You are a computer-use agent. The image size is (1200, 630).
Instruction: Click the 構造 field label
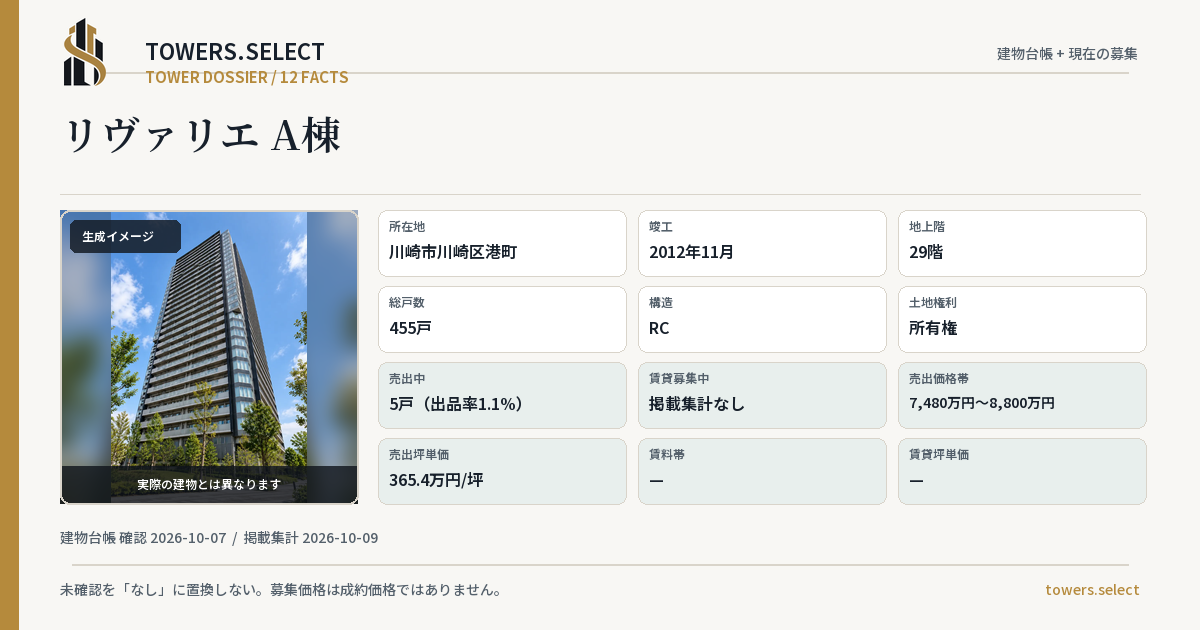[x=661, y=303]
